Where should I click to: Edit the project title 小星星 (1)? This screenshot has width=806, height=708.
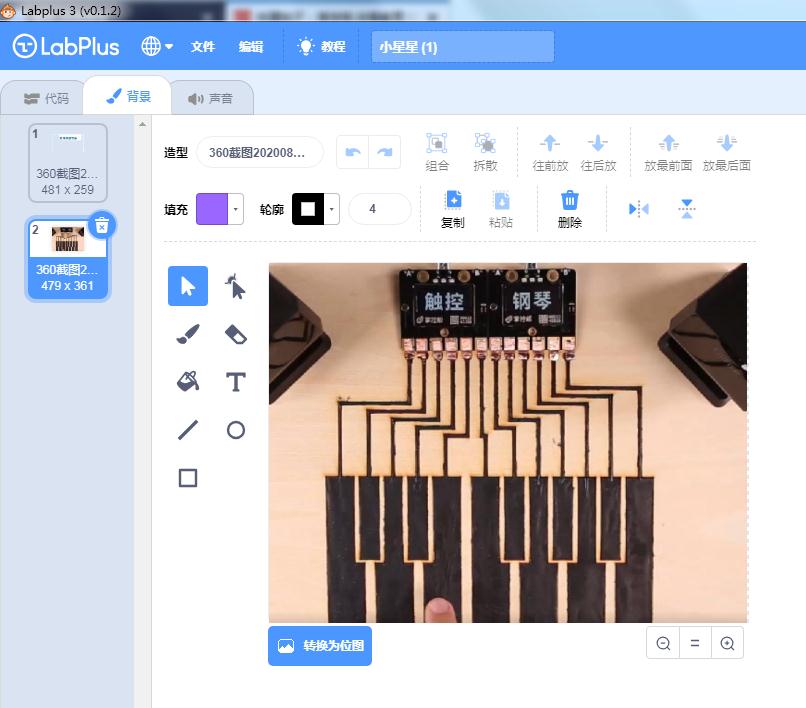(463, 47)
